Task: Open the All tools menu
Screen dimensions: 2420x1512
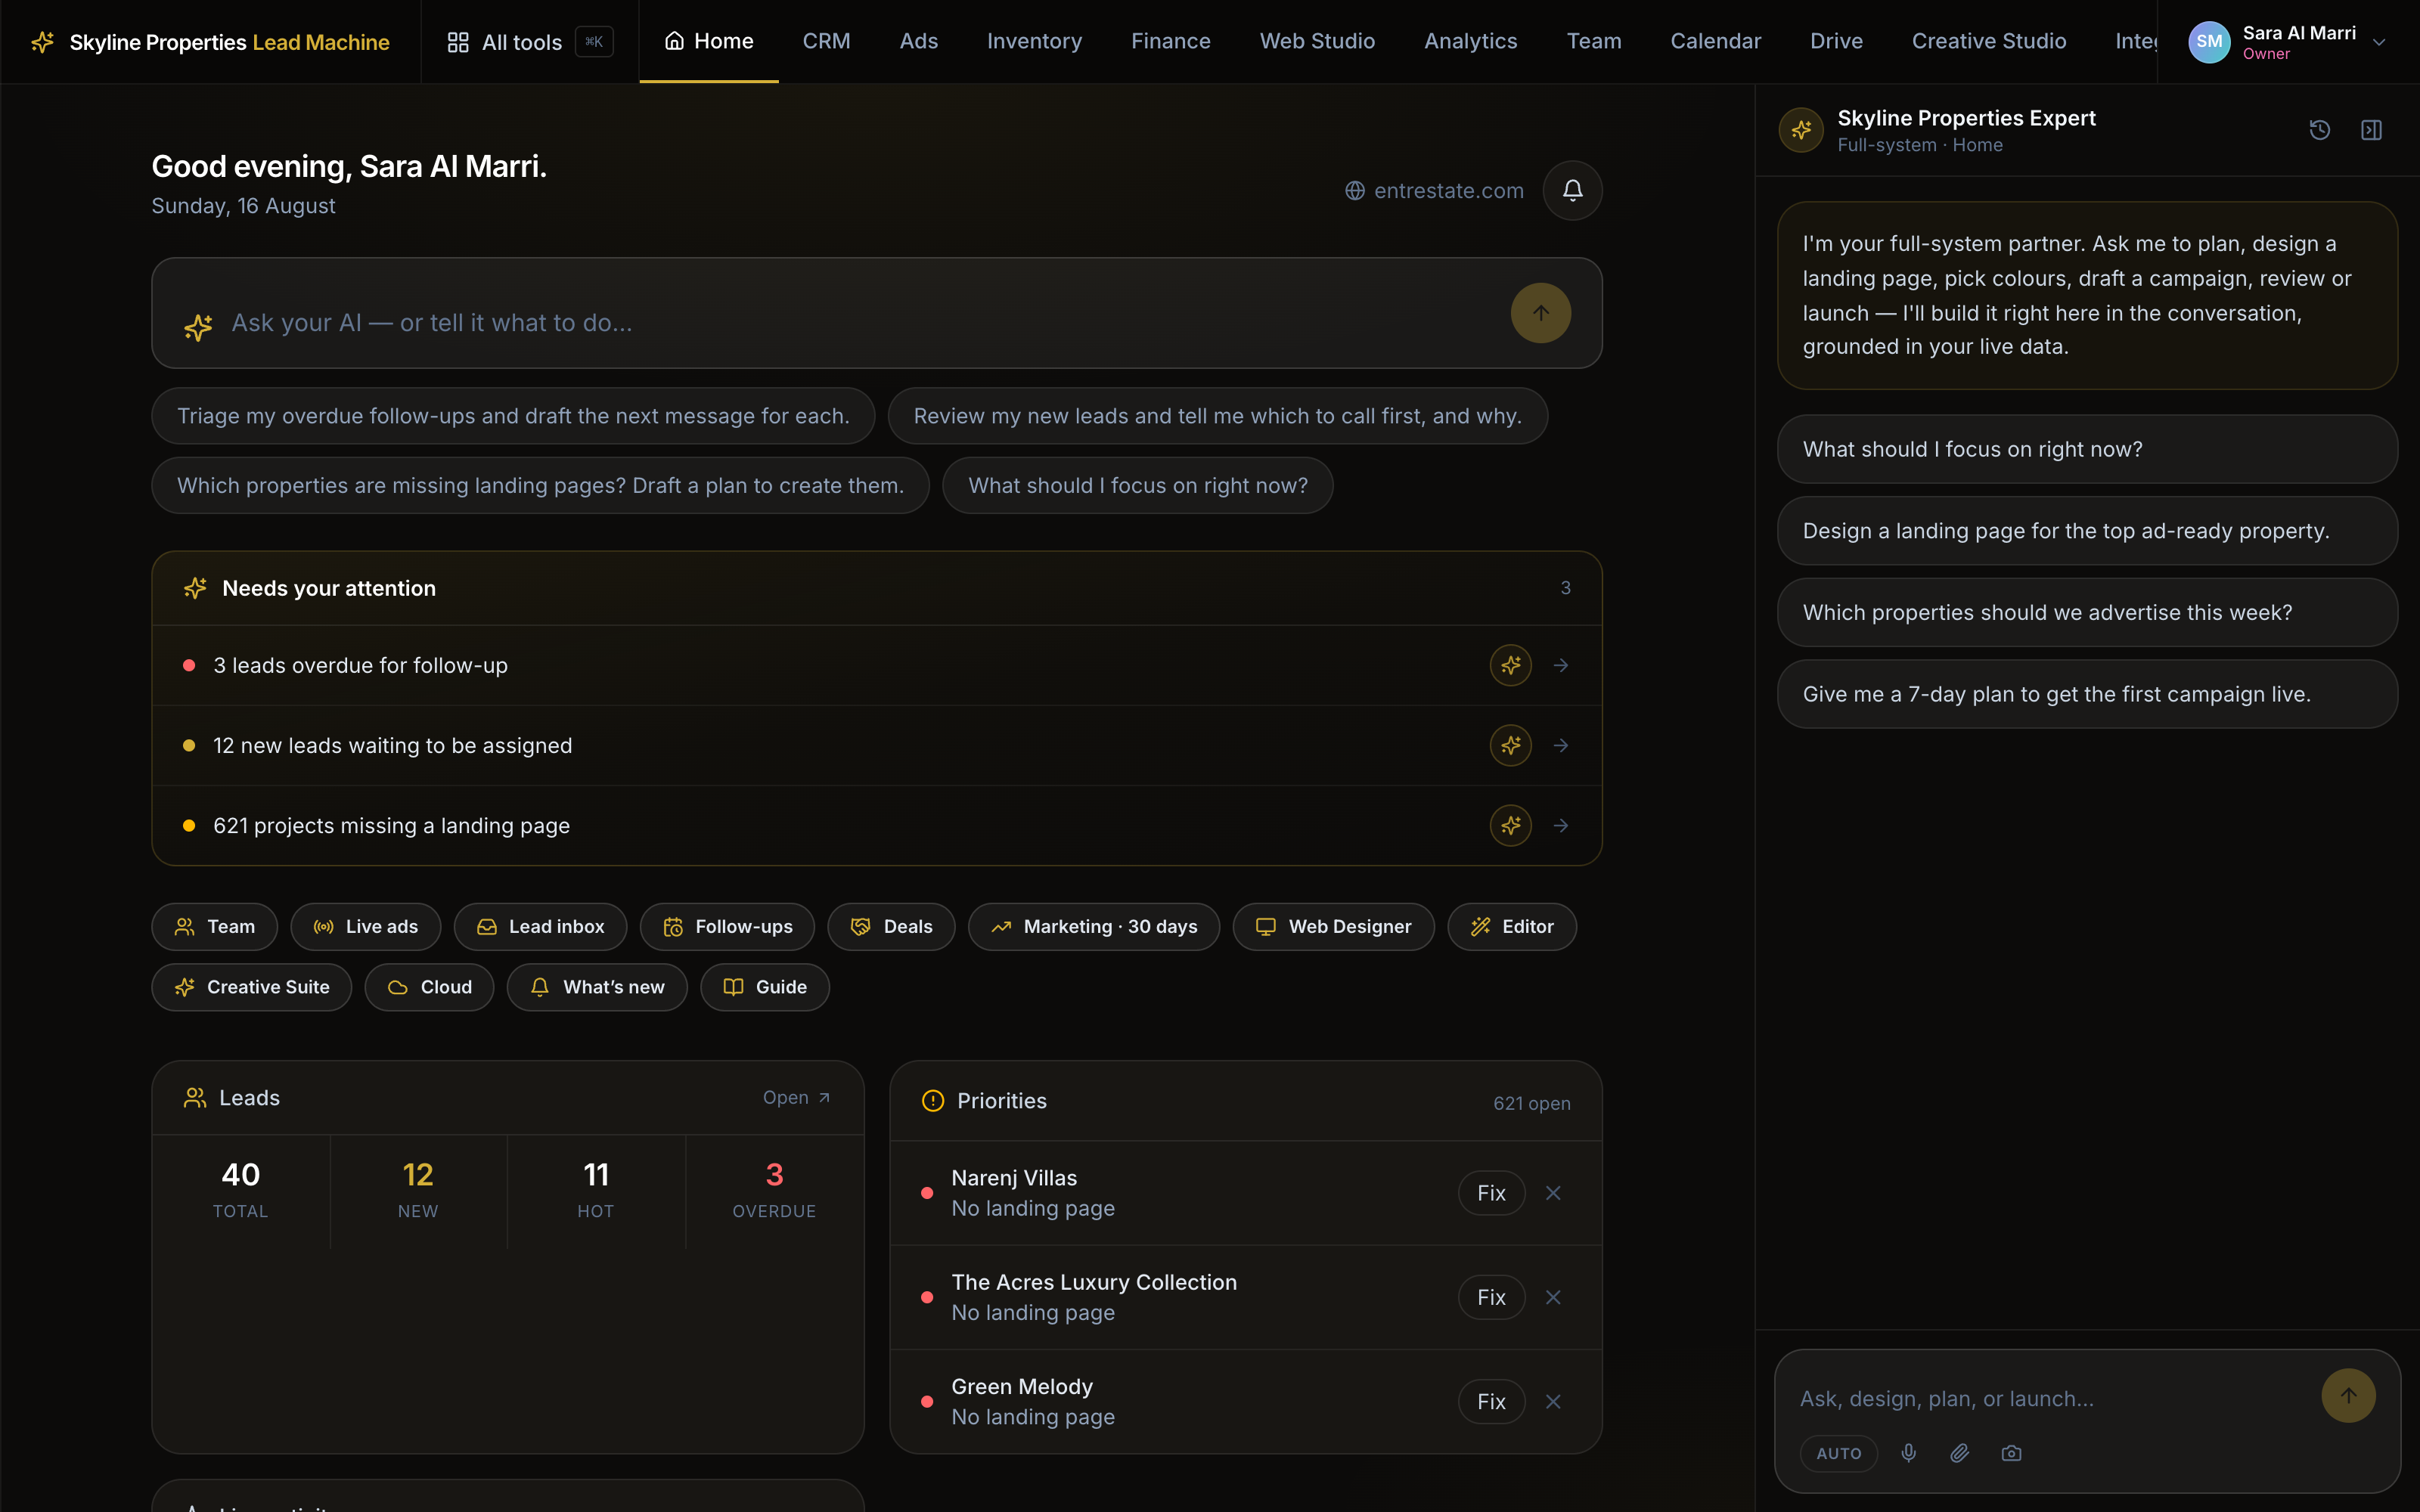Action: click(529, 42)
